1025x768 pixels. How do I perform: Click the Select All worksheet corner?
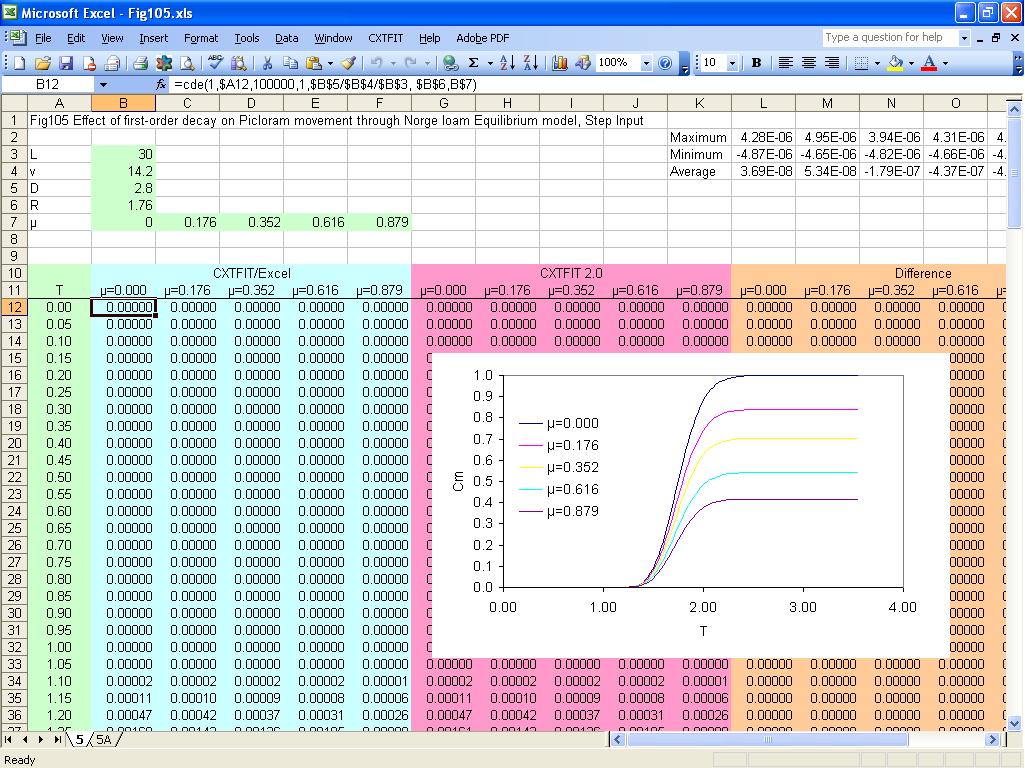tap(14, 102)
